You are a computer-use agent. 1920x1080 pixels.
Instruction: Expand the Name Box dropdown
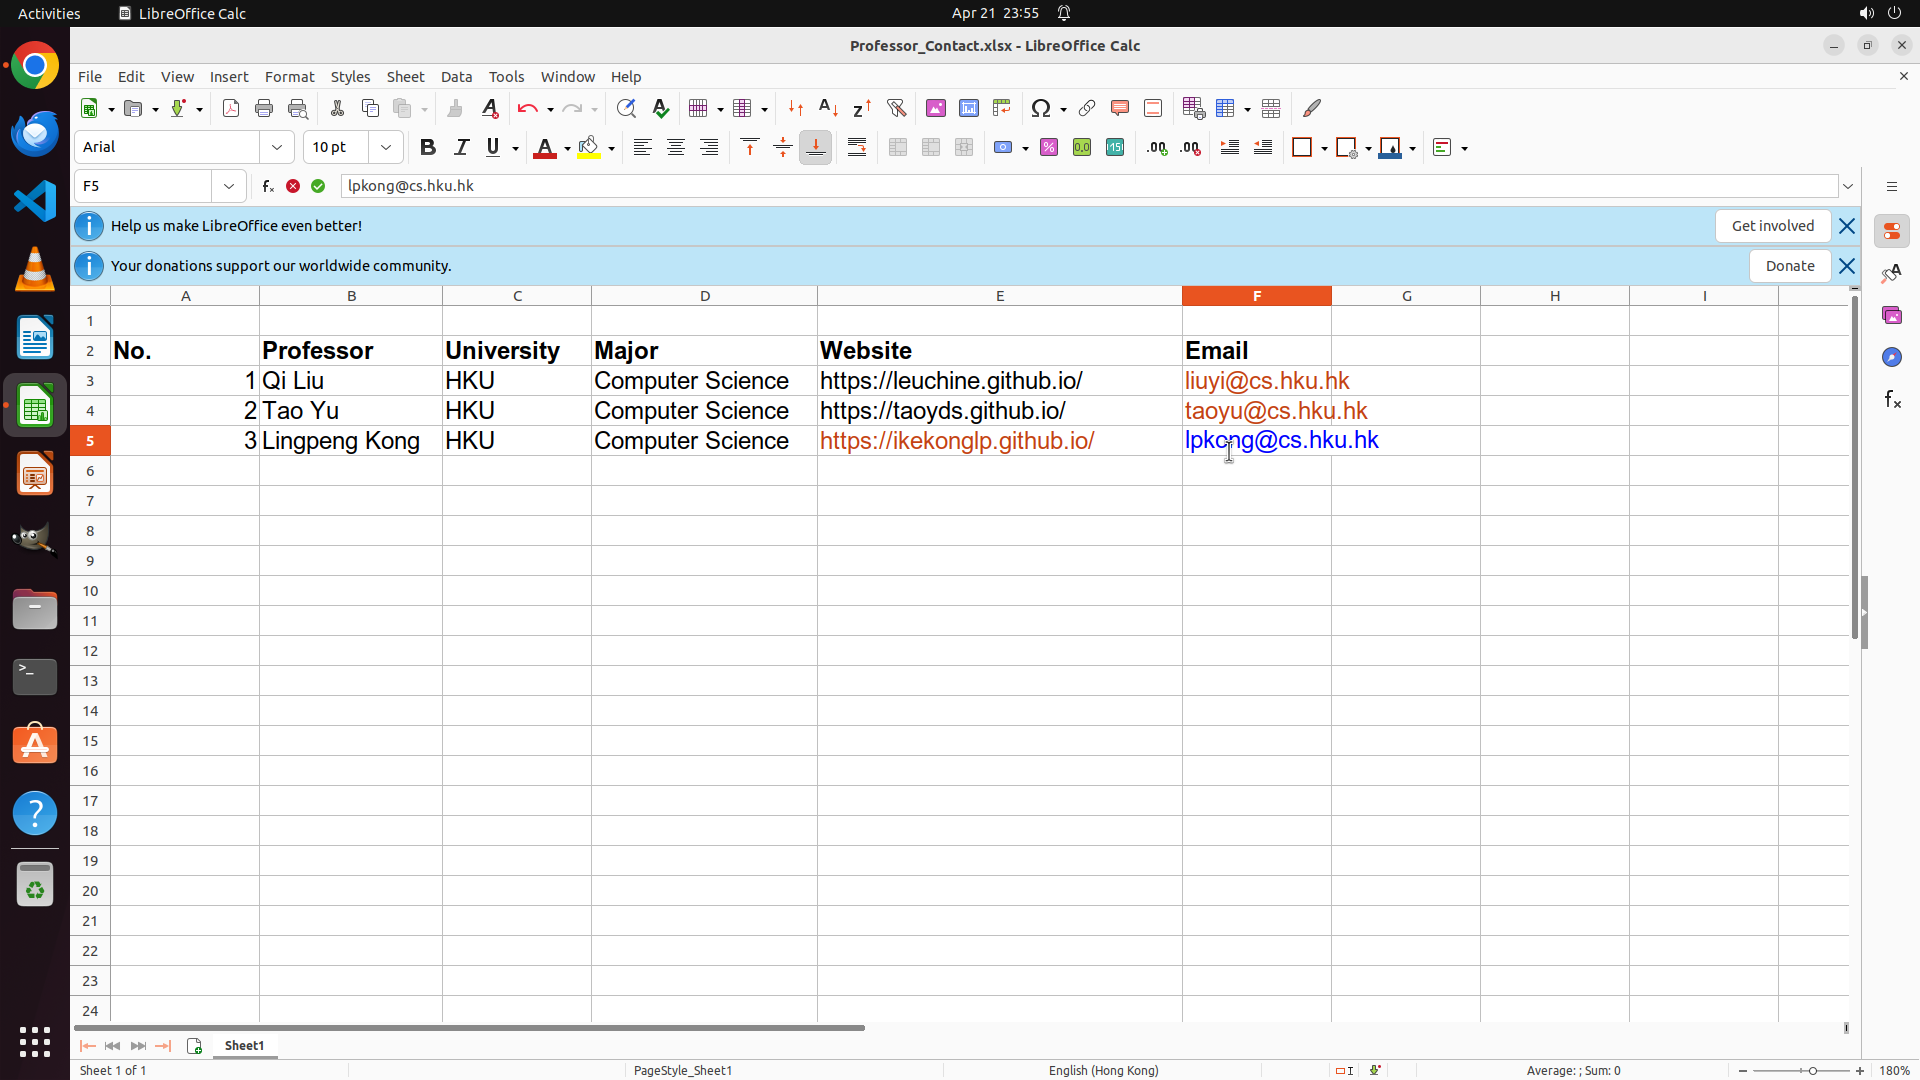tap(229, 186)
